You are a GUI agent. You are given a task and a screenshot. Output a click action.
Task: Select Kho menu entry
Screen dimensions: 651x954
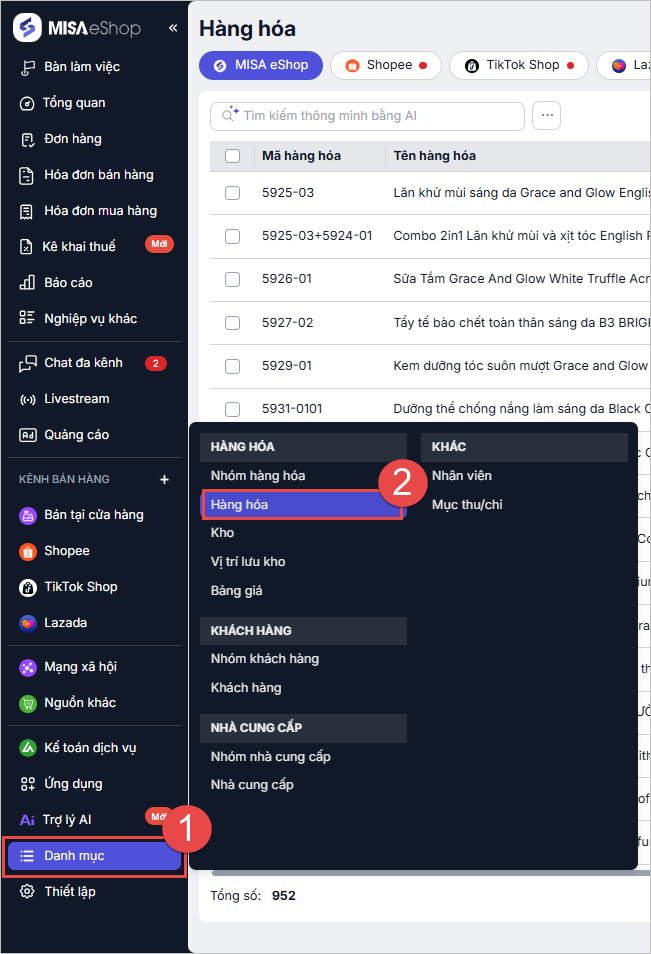pos(222,533)
